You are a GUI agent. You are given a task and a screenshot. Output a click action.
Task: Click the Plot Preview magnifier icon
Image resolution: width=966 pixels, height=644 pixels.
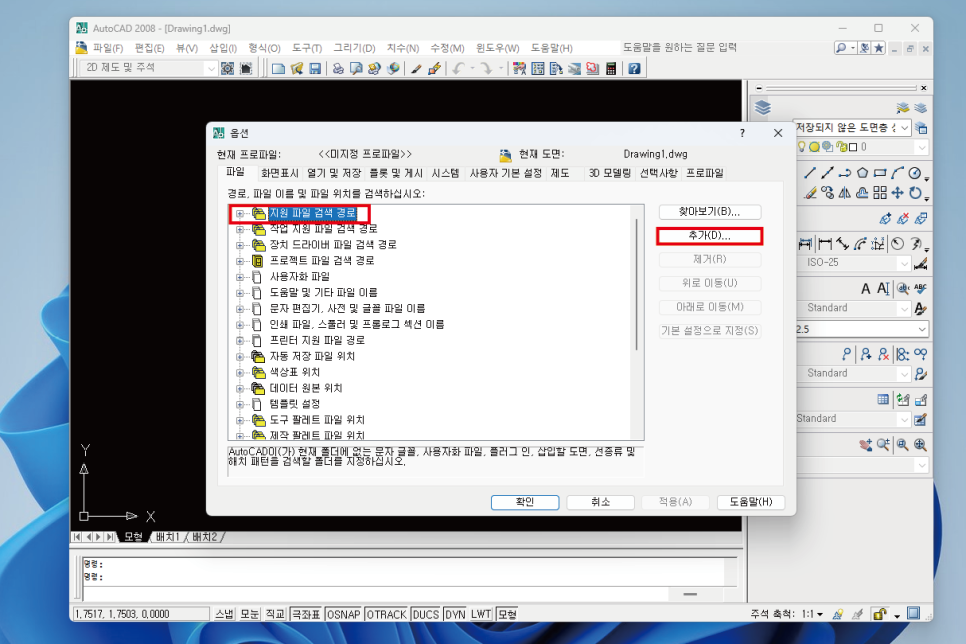point(355,68)
